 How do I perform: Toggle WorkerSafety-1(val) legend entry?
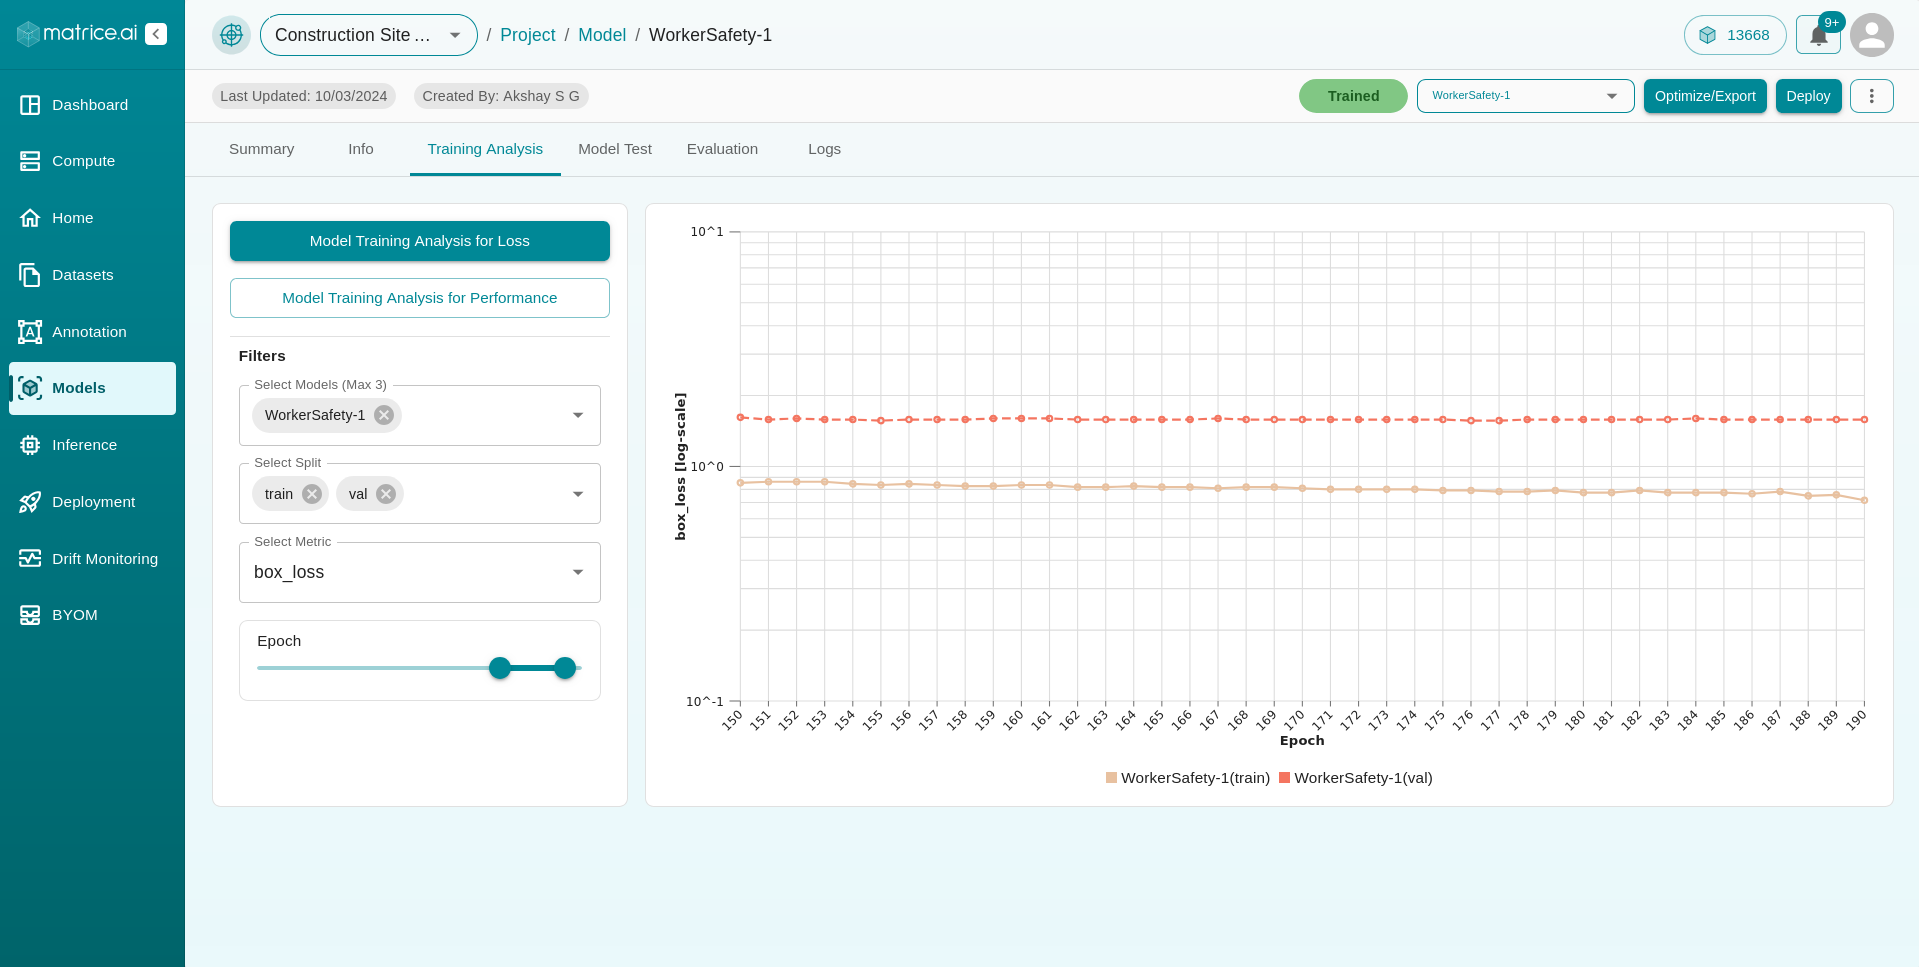point(1356,778)
